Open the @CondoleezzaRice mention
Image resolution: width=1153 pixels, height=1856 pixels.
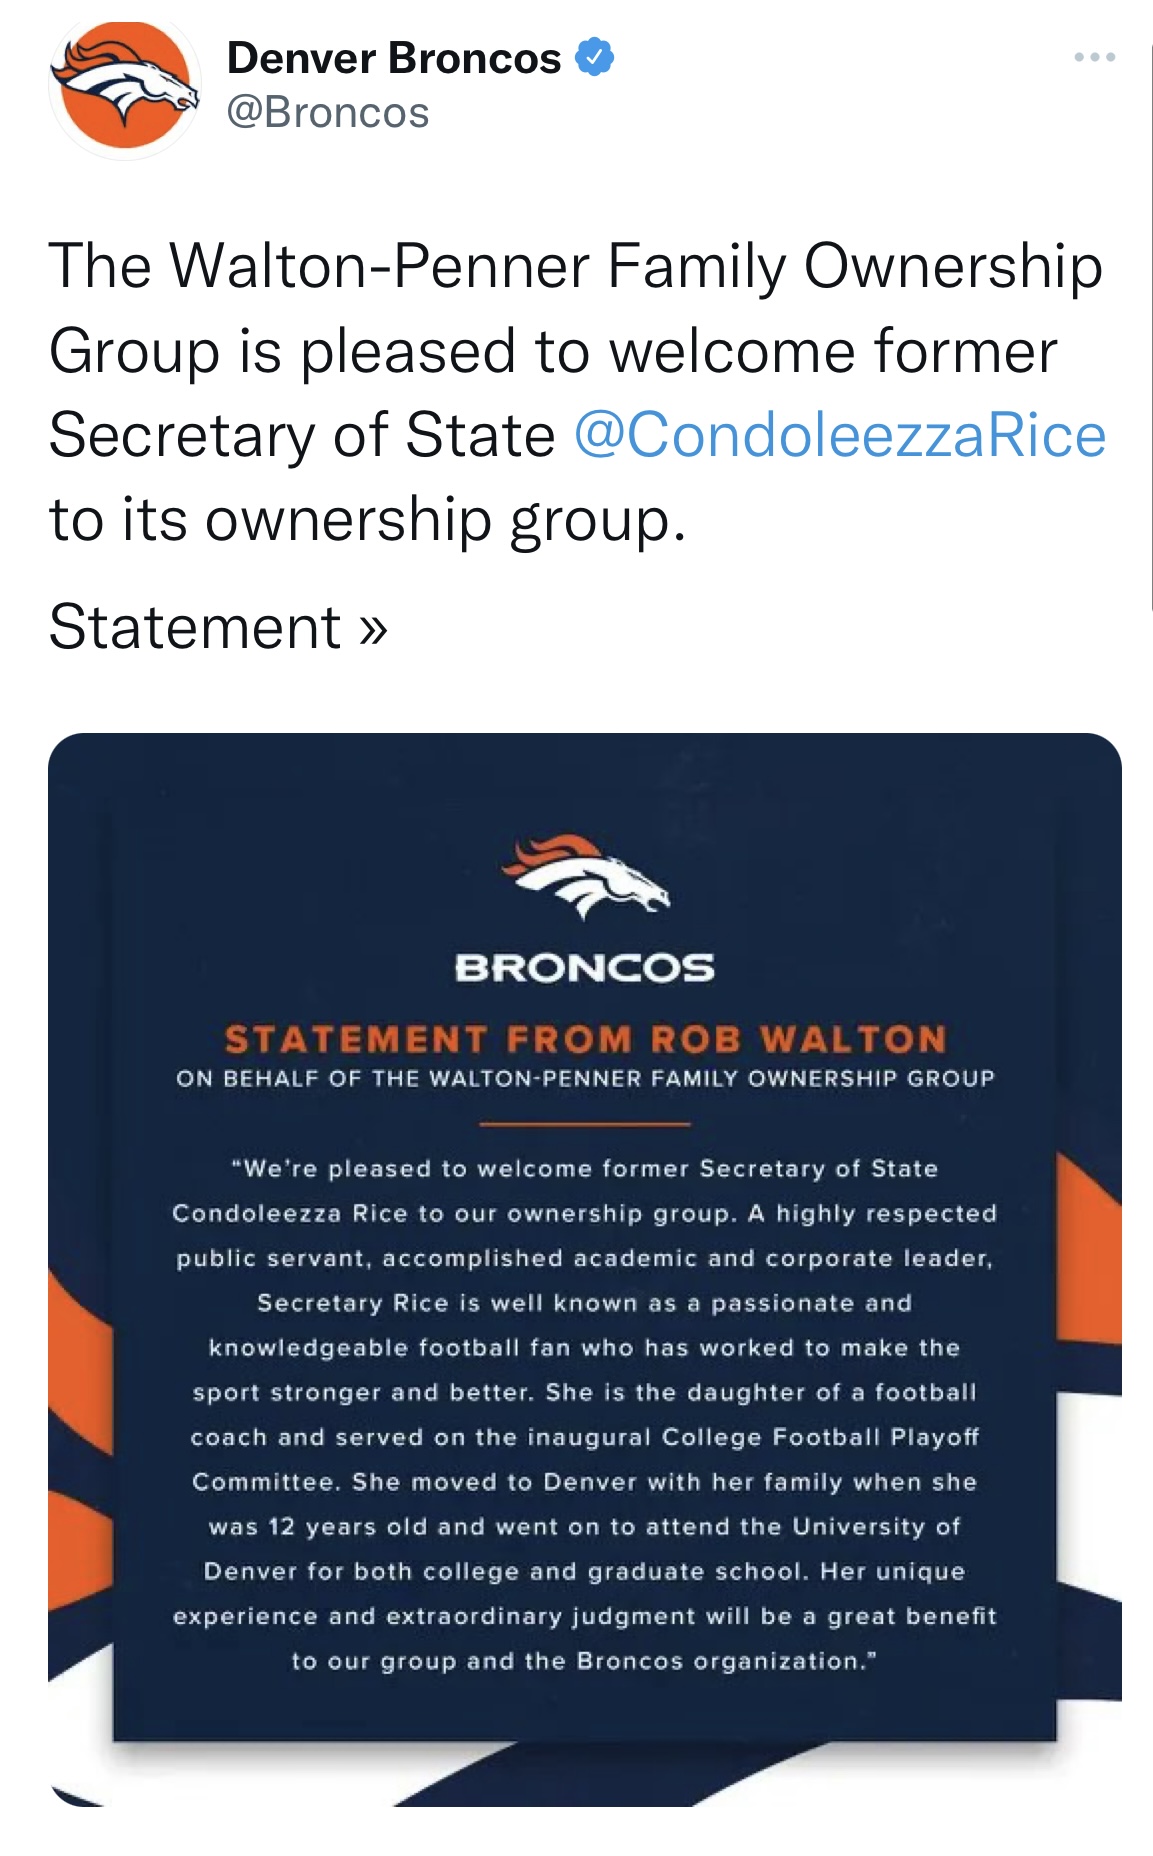point(840,433)
